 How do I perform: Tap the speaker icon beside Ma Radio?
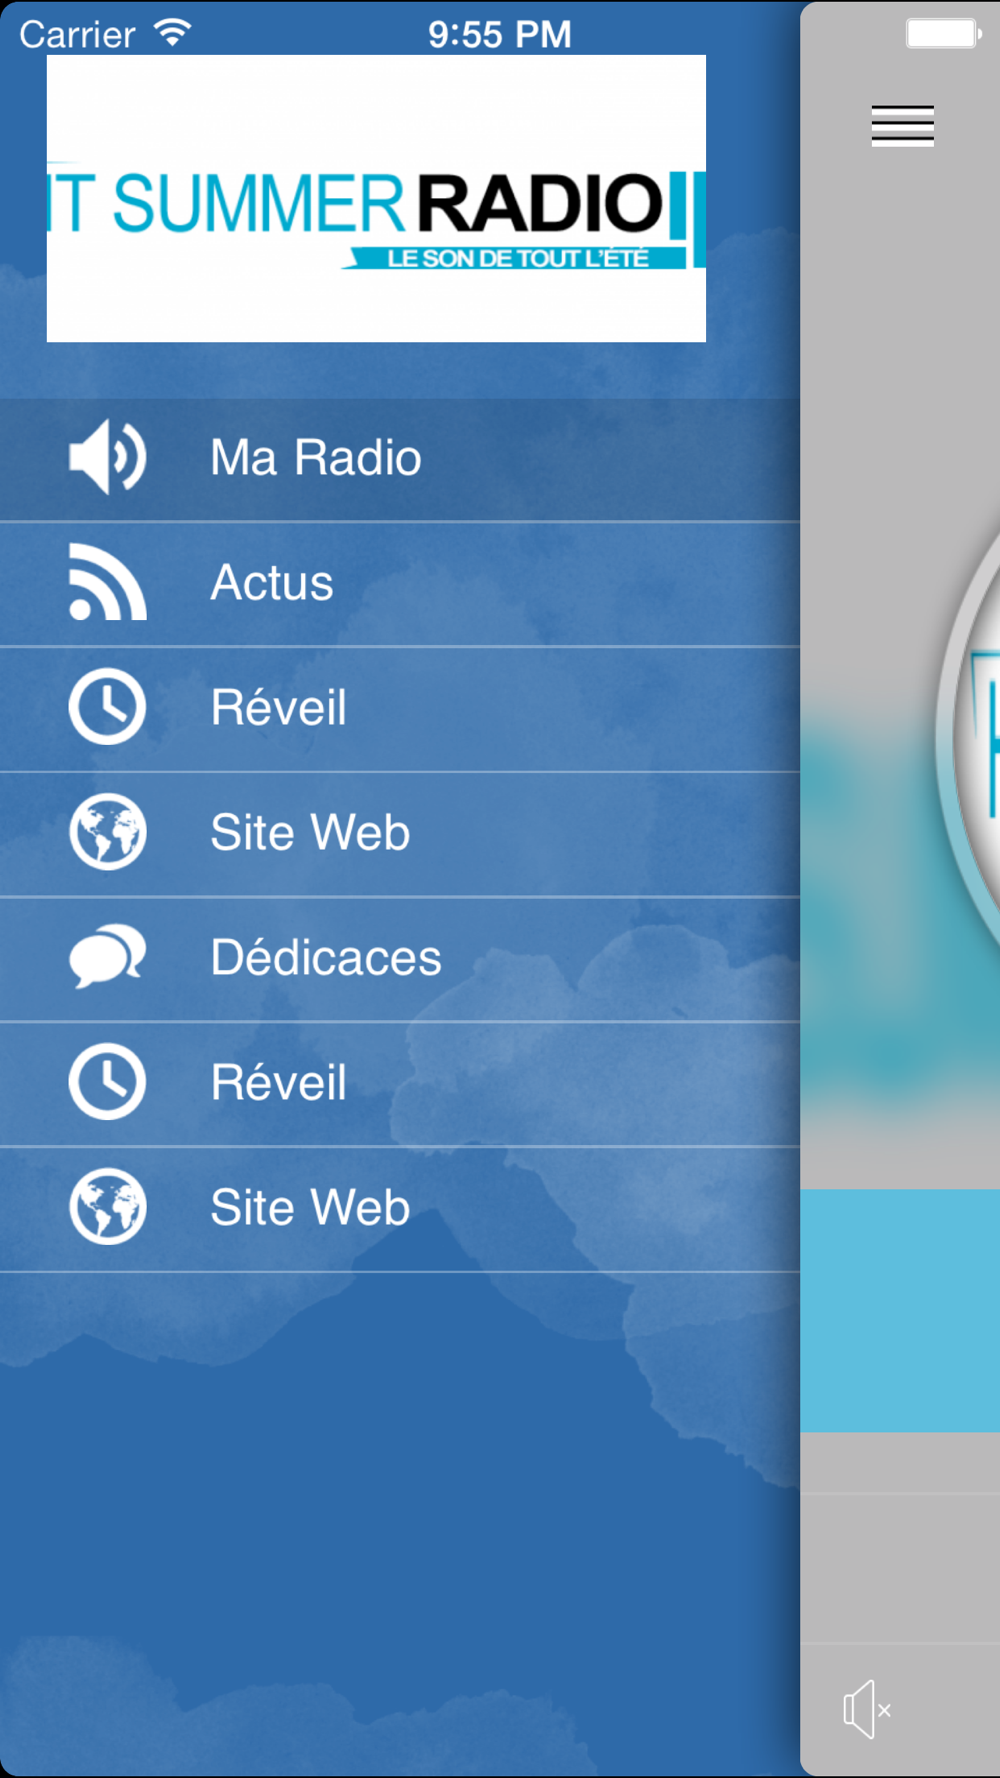point(107,457)
